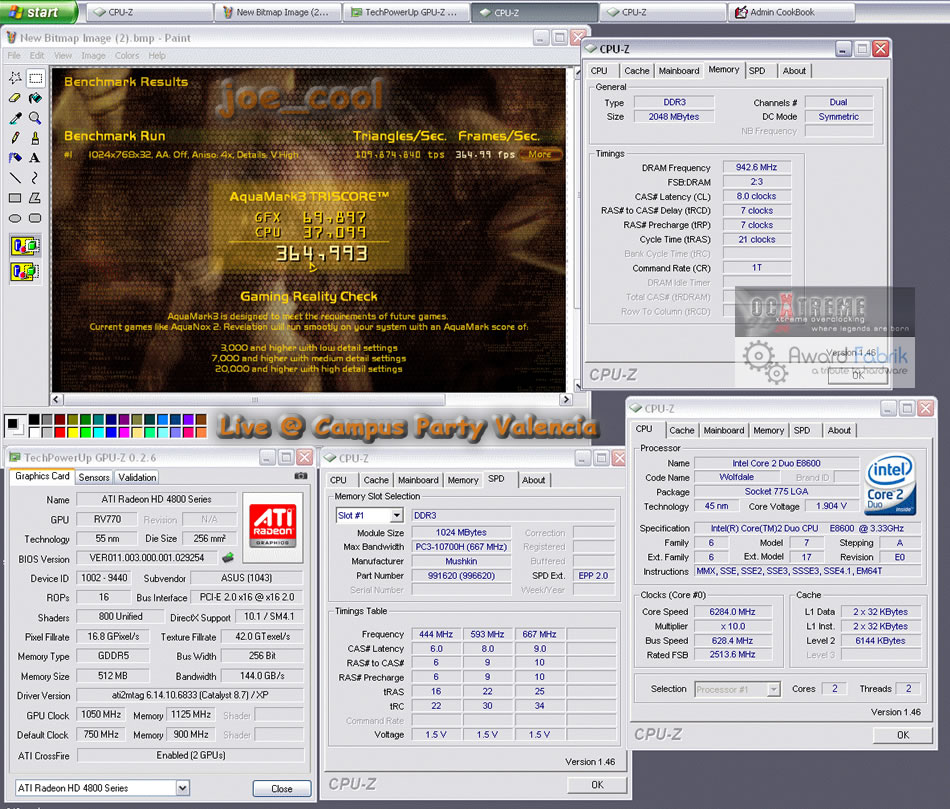This screenshot has width=950, height=809.
Task: Click the ATI CrossFire Enabled (2 GPUs) field
Action: 190,755
